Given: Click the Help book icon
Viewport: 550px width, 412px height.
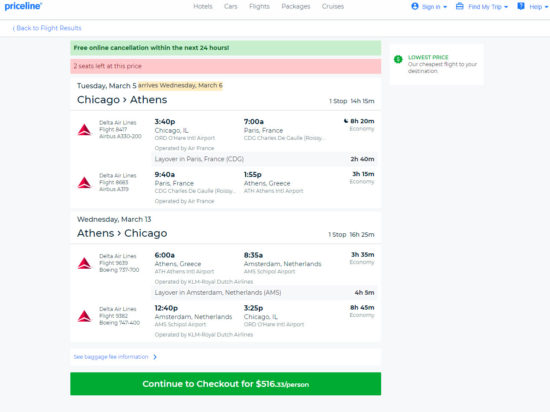Looking at the screenshot, I should coord(521,6).
